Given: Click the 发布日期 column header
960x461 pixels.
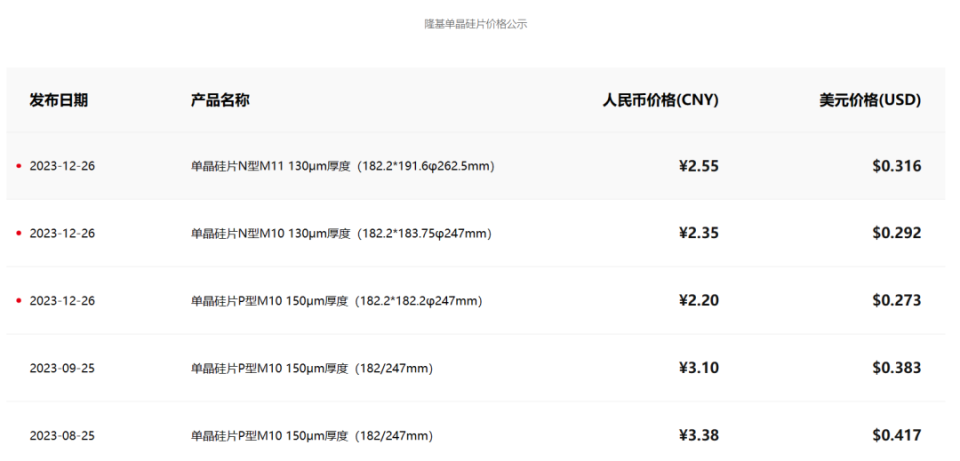Looking at the screenshot, I should (59, 100).
